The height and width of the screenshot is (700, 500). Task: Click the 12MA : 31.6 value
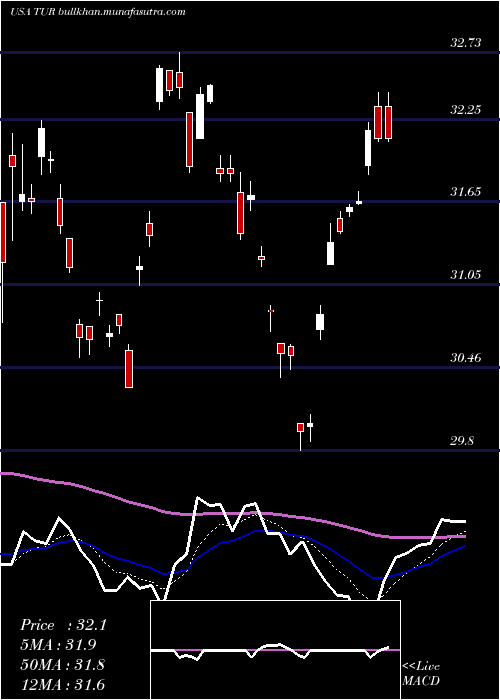(62, 684)
